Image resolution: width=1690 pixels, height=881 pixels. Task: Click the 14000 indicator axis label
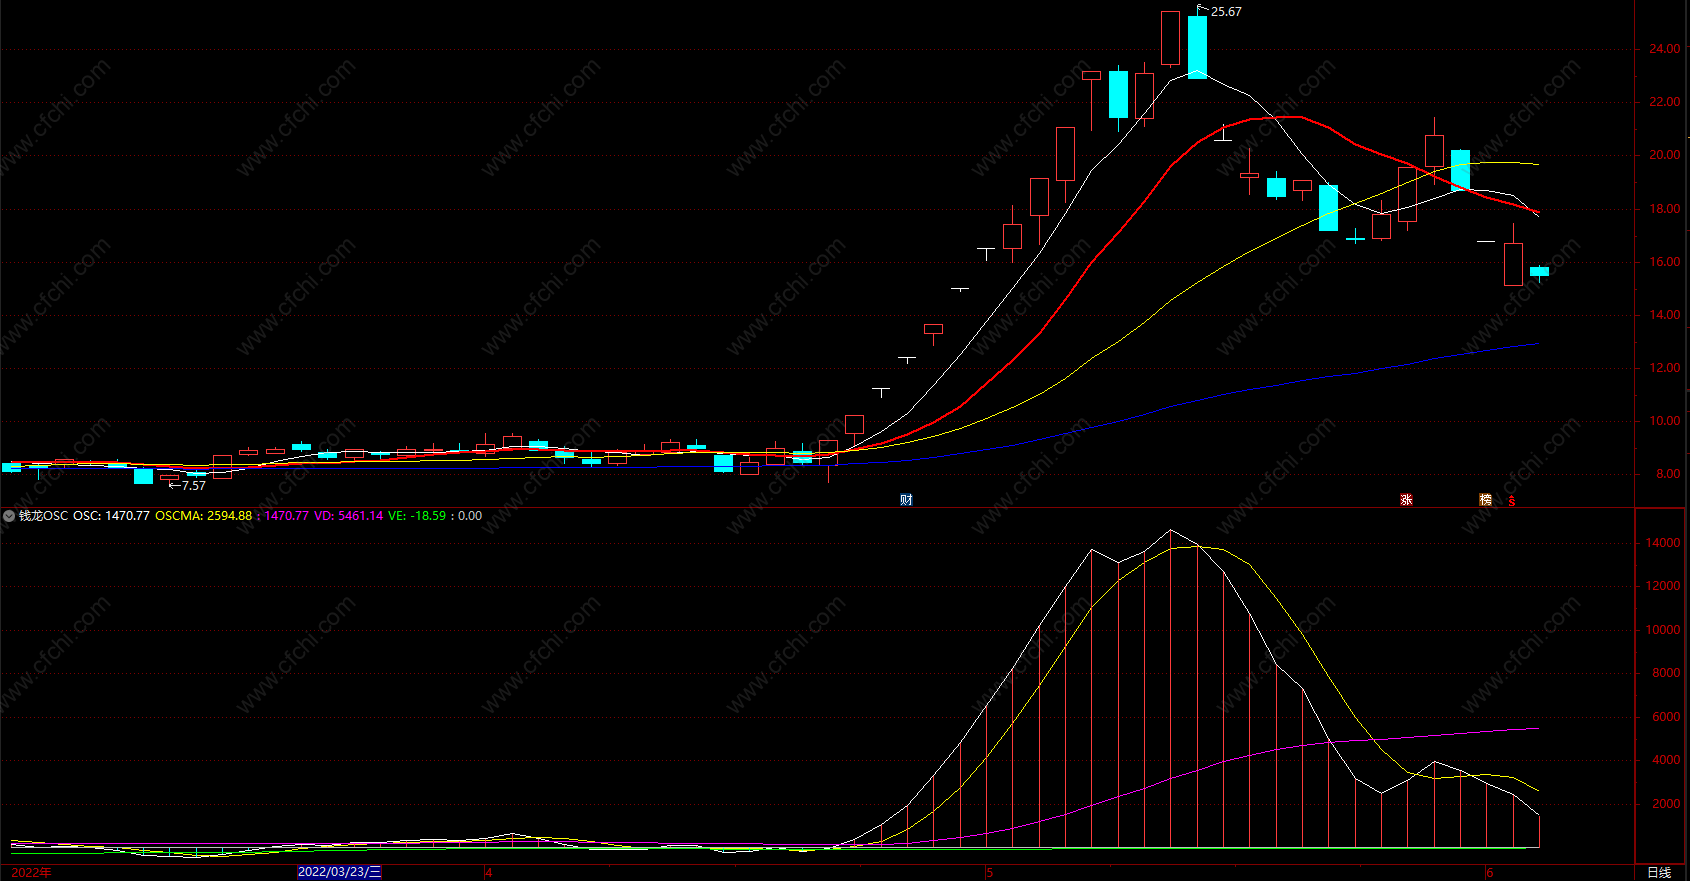[x=1663, y=543]
